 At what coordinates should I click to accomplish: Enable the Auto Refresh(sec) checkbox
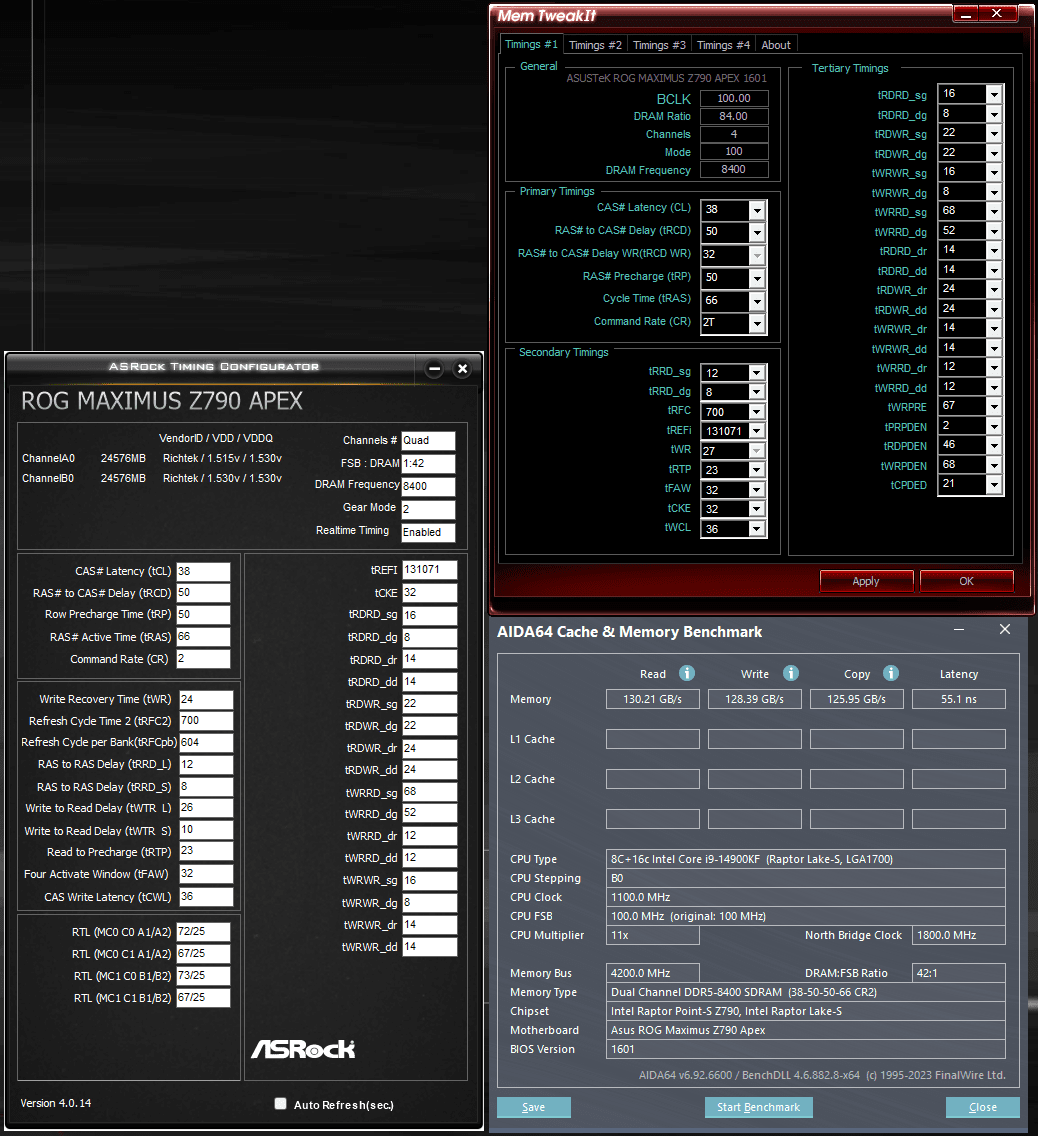pos(280,1103)
